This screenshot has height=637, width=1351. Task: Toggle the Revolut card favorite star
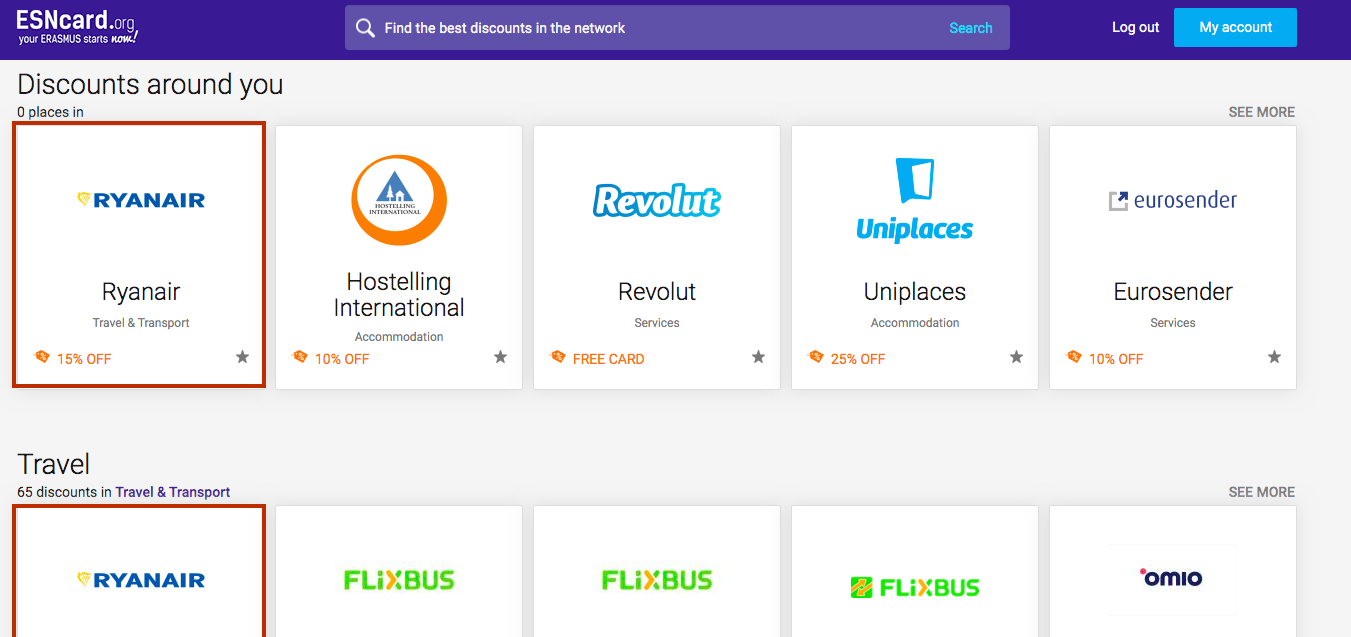click(758, 357)
